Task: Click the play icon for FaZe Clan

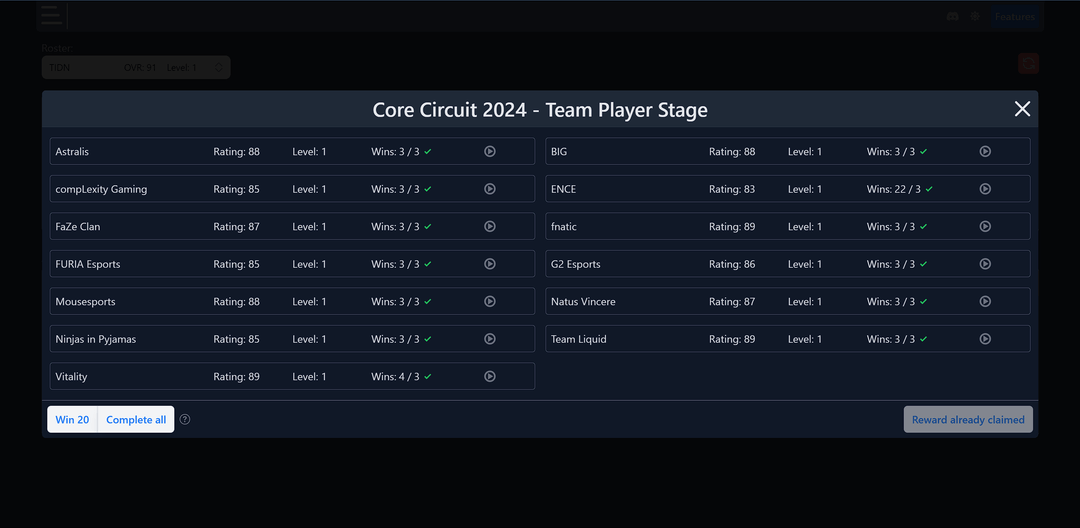Action: coord(490,227)
